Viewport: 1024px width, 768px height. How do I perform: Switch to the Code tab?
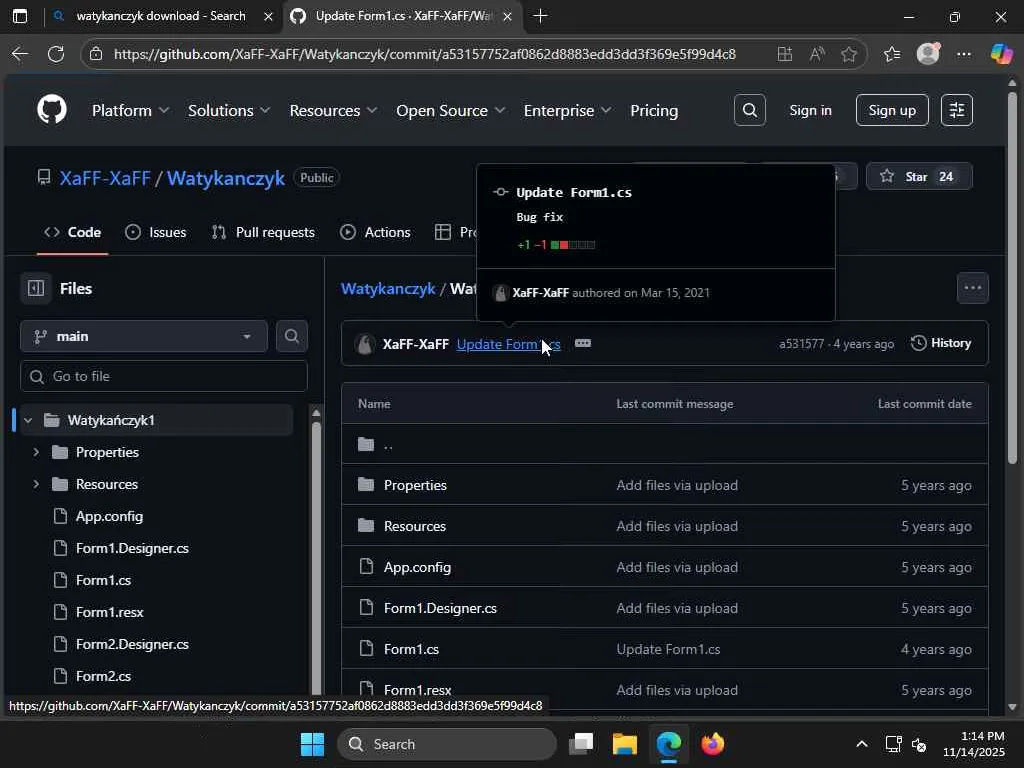coord(72,232)
